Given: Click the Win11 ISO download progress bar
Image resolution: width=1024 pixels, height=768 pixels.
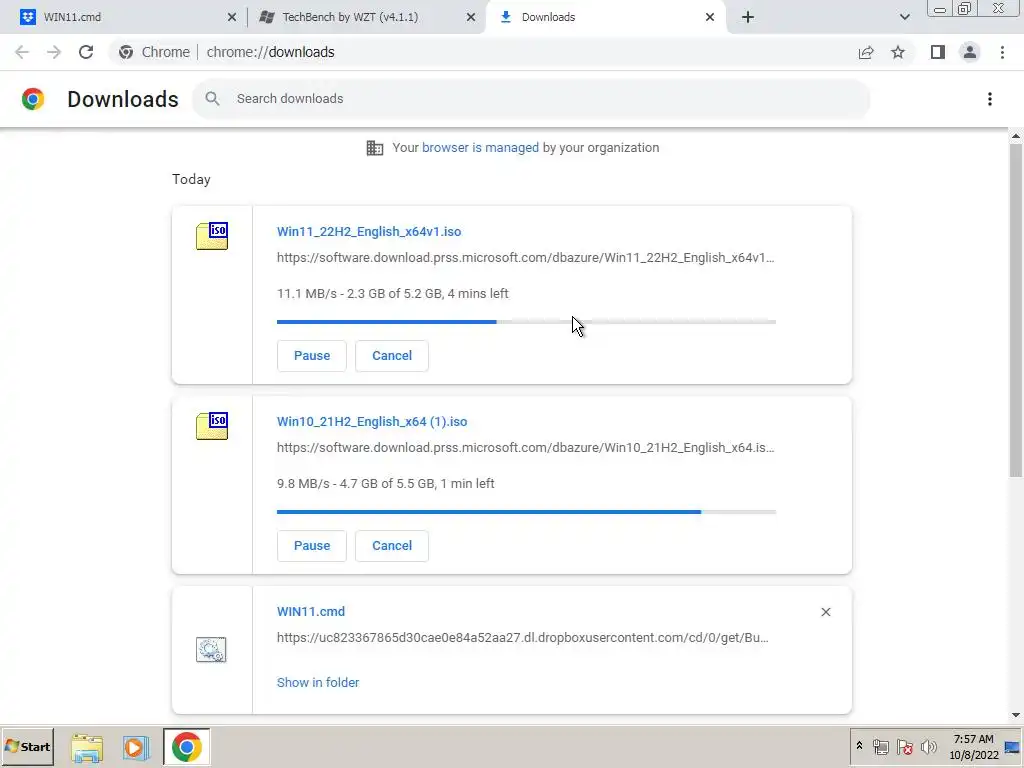Looking at the screenshot, I should tap(526, 322).
